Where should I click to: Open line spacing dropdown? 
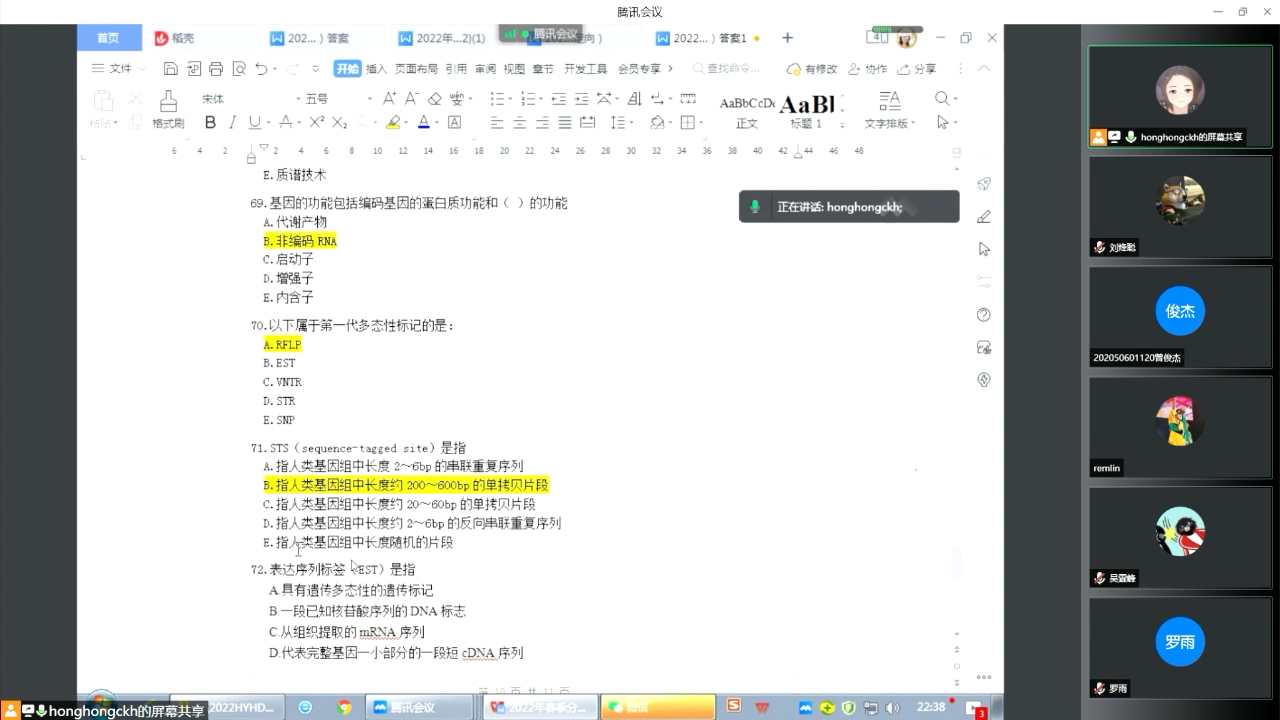tap(630, 123)
